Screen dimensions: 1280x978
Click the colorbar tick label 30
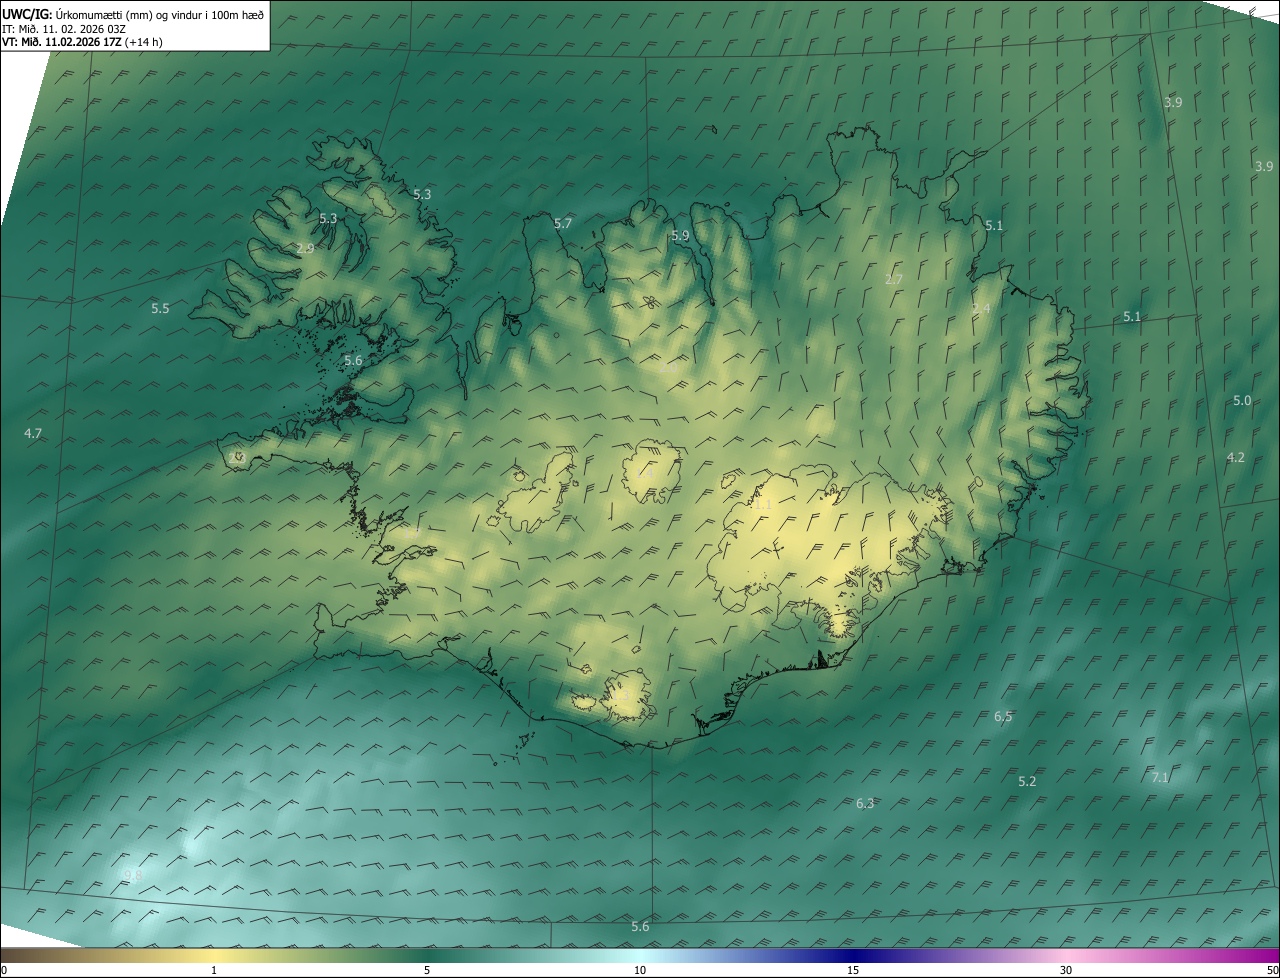(x=1066, y=970)
